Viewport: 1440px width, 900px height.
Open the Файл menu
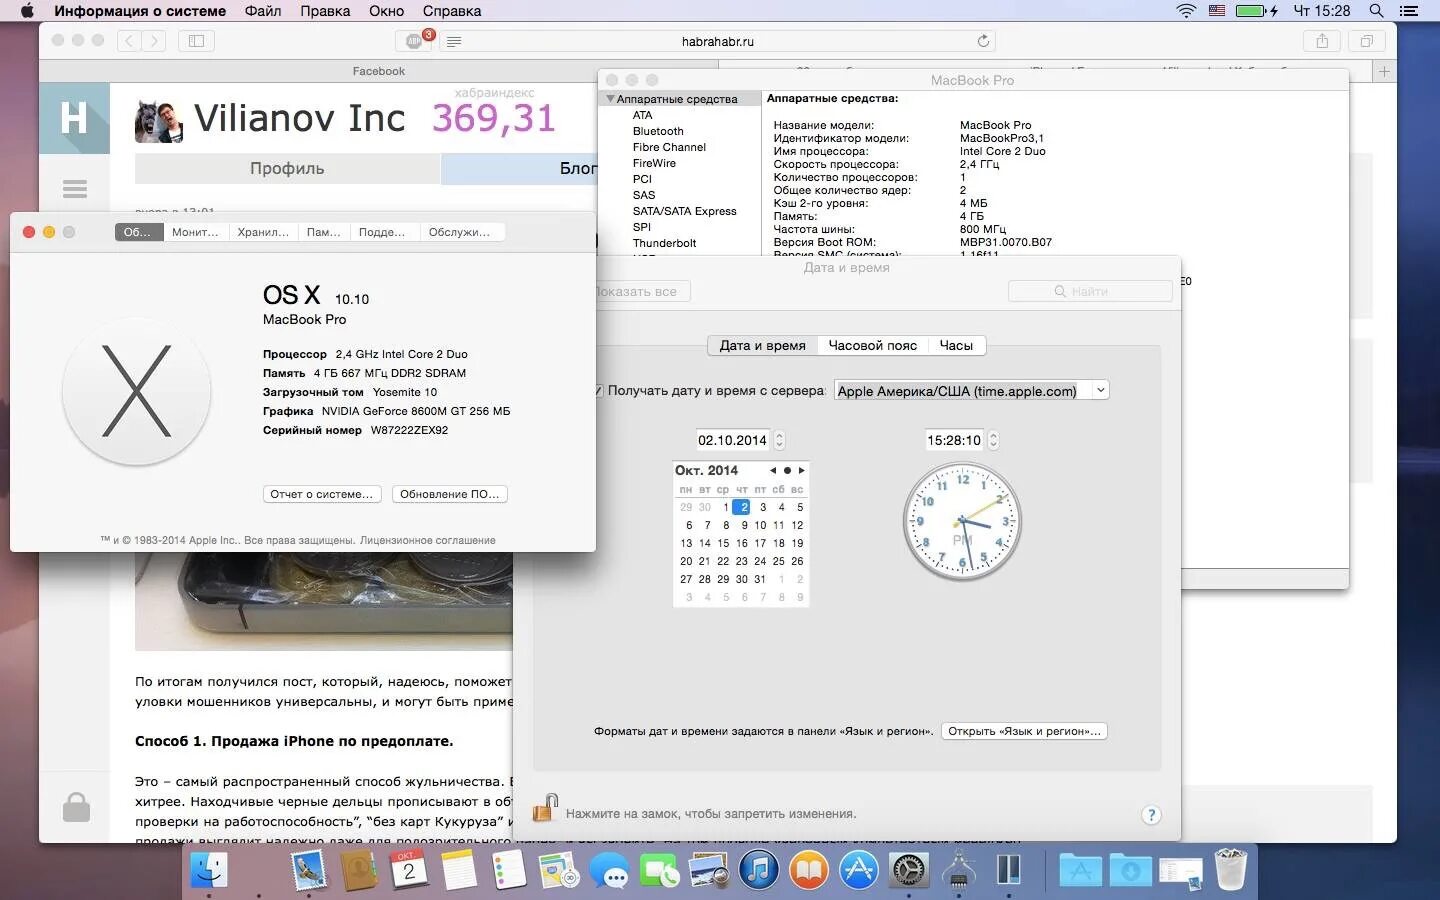pyautogui.click(x=263, y=11)
